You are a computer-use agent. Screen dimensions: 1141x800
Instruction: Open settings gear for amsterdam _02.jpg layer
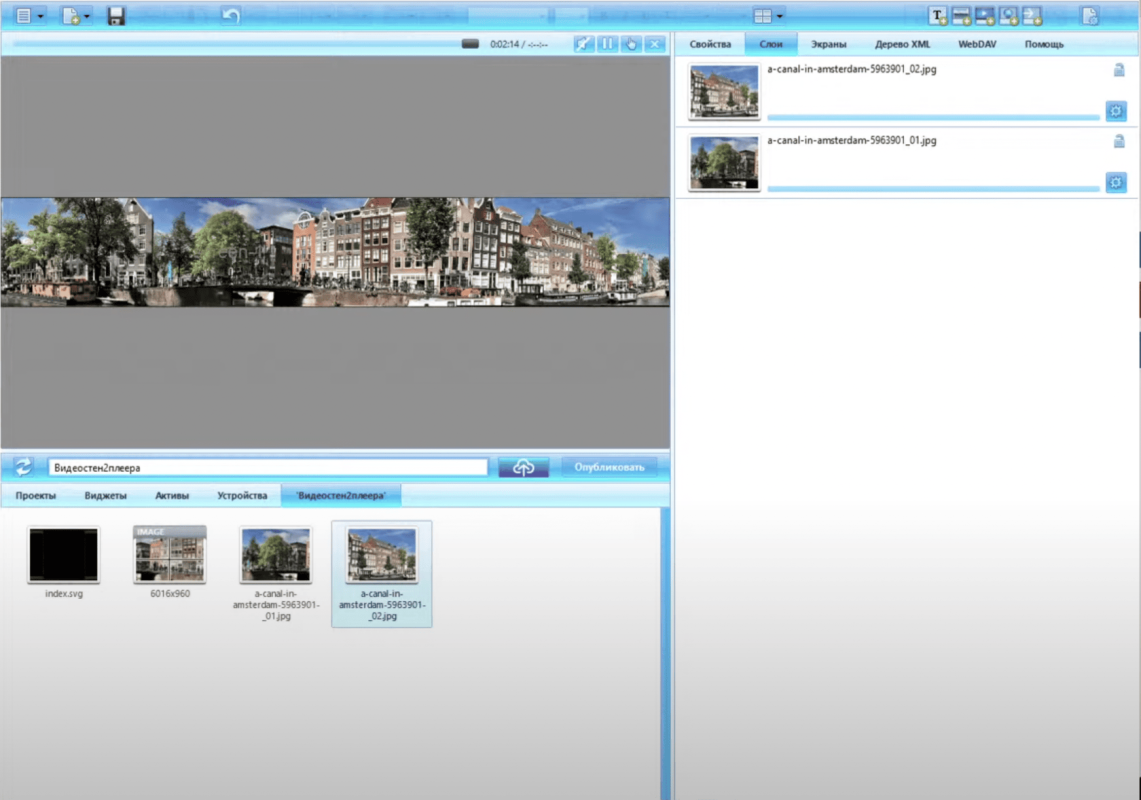coord(1116,110)
